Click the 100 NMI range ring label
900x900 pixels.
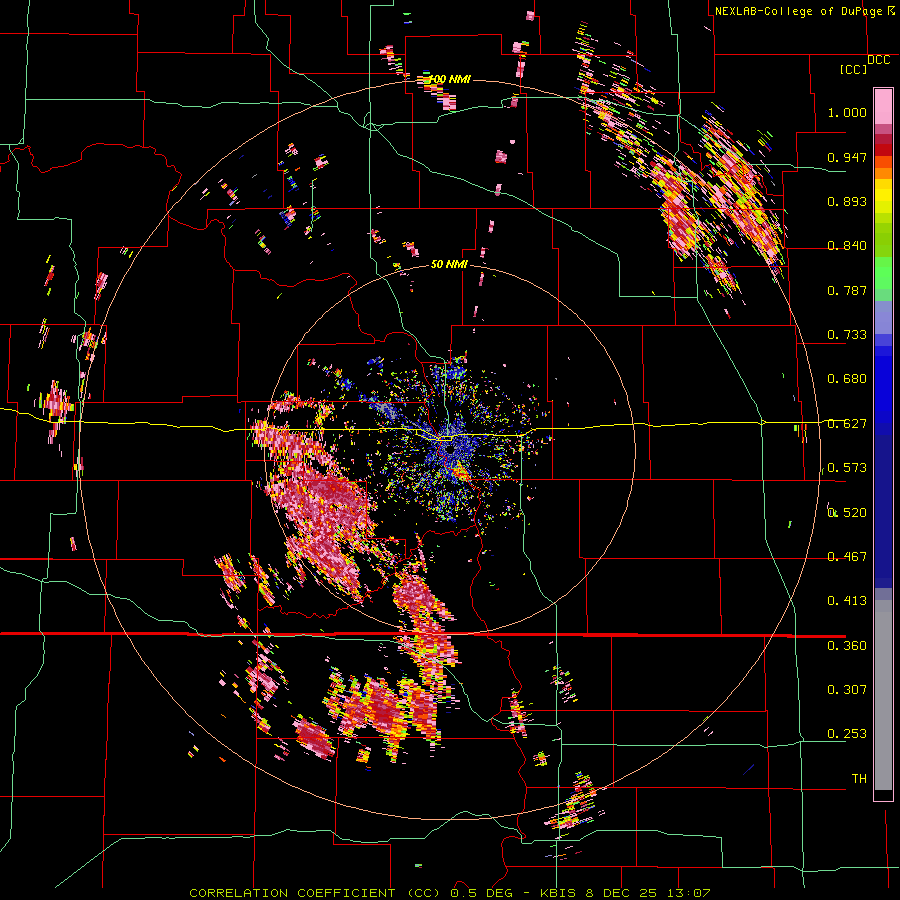[448, 79]
